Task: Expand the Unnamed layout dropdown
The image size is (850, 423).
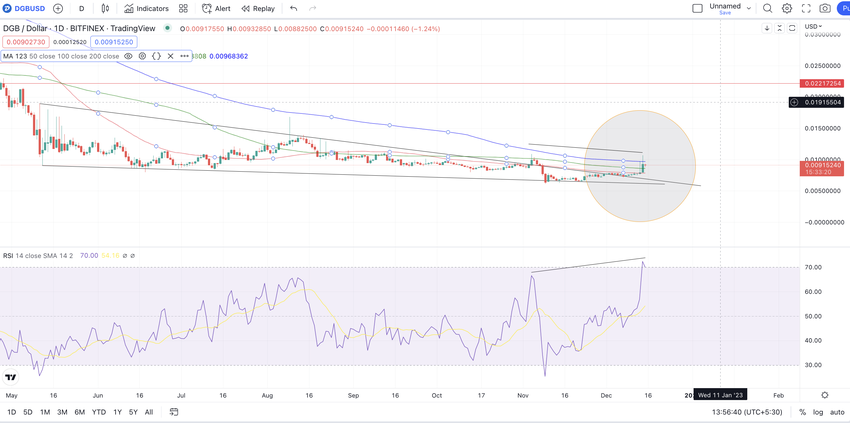Action: (749, 8)
